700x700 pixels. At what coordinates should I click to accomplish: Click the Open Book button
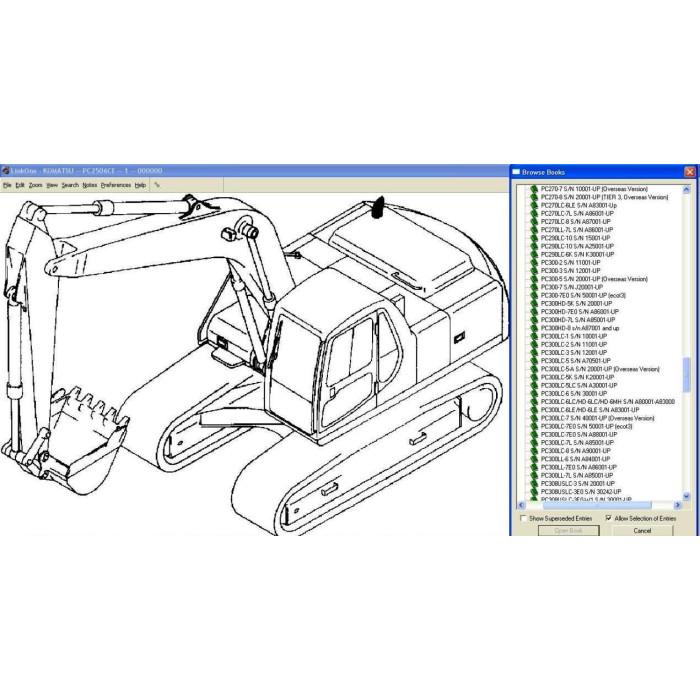pos(568,531)
